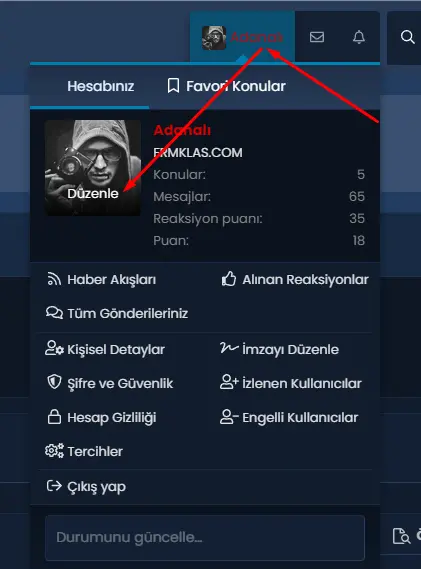Click the padlock icon for Hesap Gizliliği
The image size is (421, 569).
pos(54,417)
